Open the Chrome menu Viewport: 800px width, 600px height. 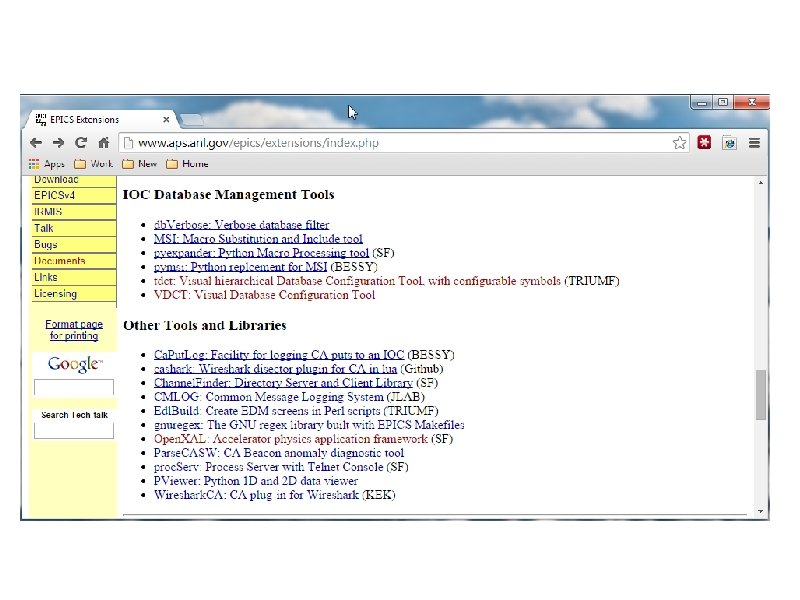[754, 143]
